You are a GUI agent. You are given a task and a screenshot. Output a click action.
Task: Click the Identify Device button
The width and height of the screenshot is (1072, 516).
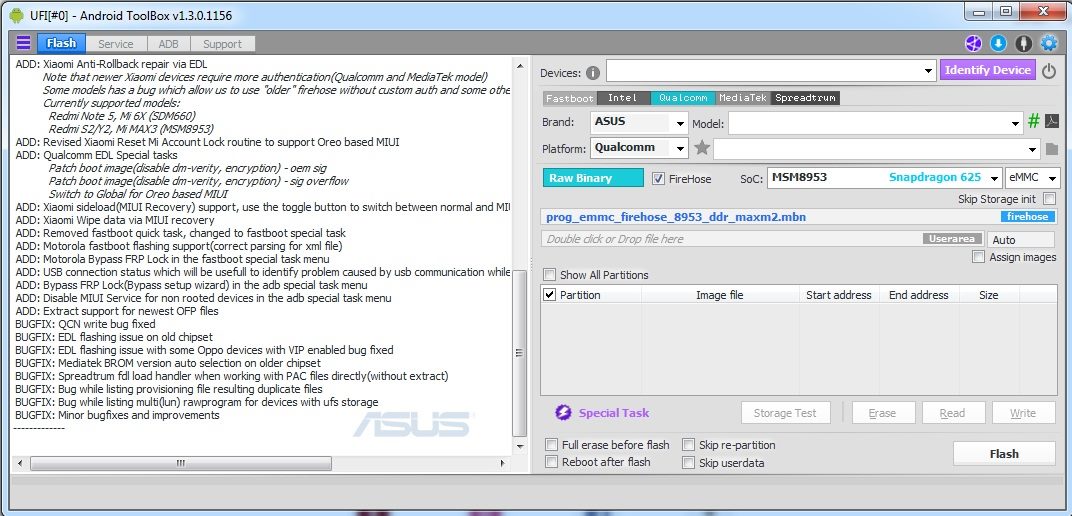tap(988, 70)
